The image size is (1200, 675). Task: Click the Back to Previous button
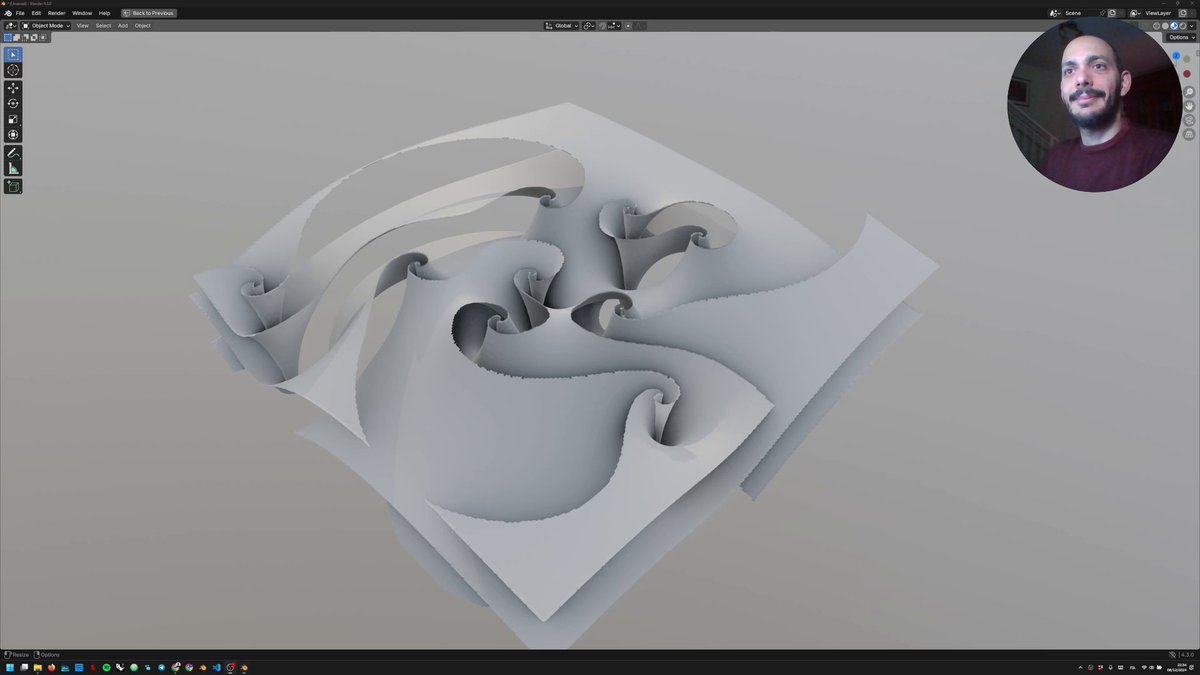[x=148, y=13]
